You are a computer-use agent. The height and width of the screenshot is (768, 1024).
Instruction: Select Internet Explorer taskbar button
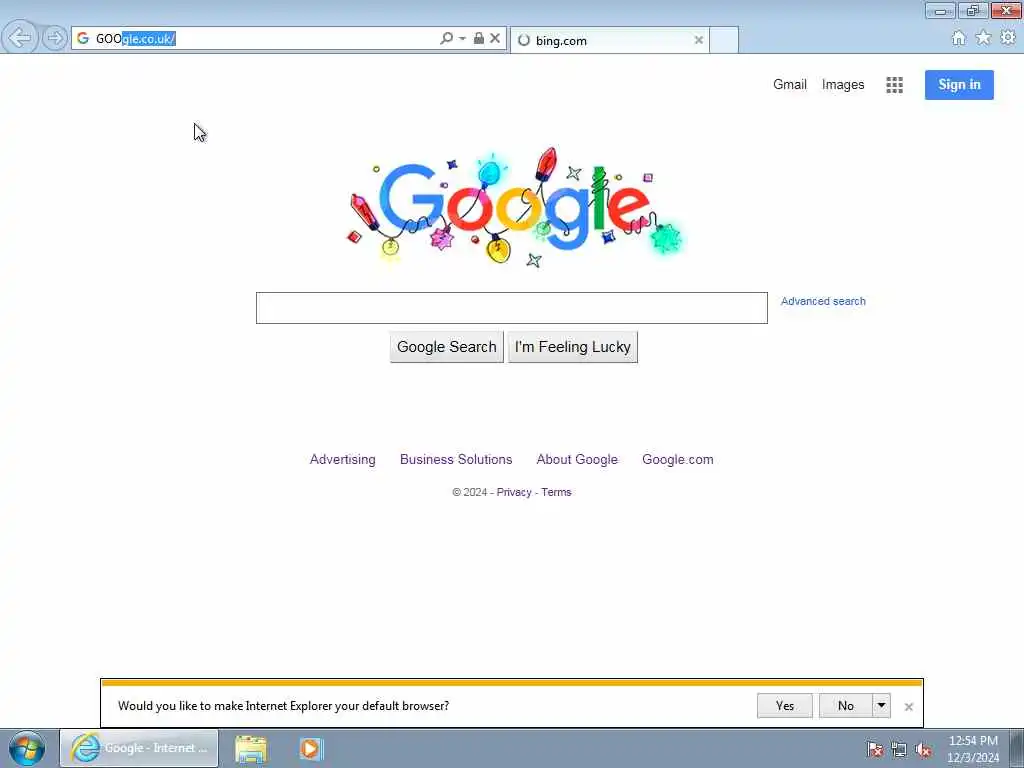[139, 748]
